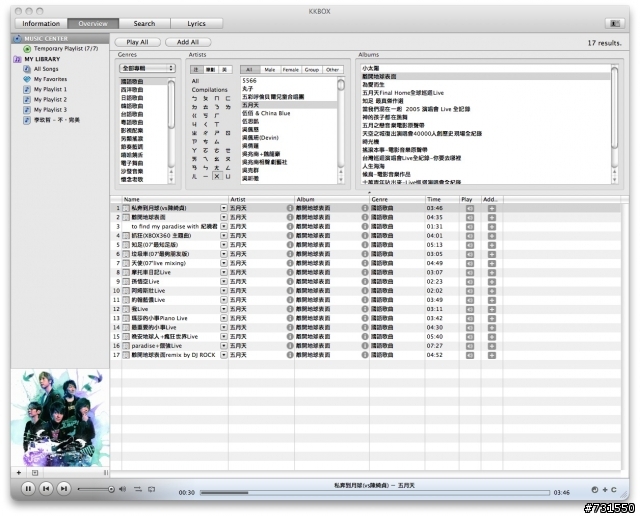Screen dimensions: 640x516
Task: Select the Group artist filter
Action: [312, 70]
